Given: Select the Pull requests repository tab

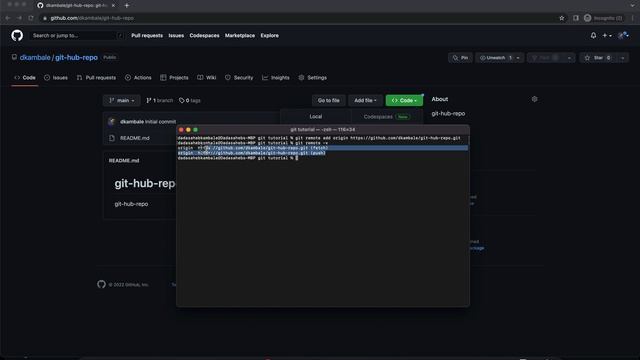Looking at the screenshot, I should pos(96,78).
